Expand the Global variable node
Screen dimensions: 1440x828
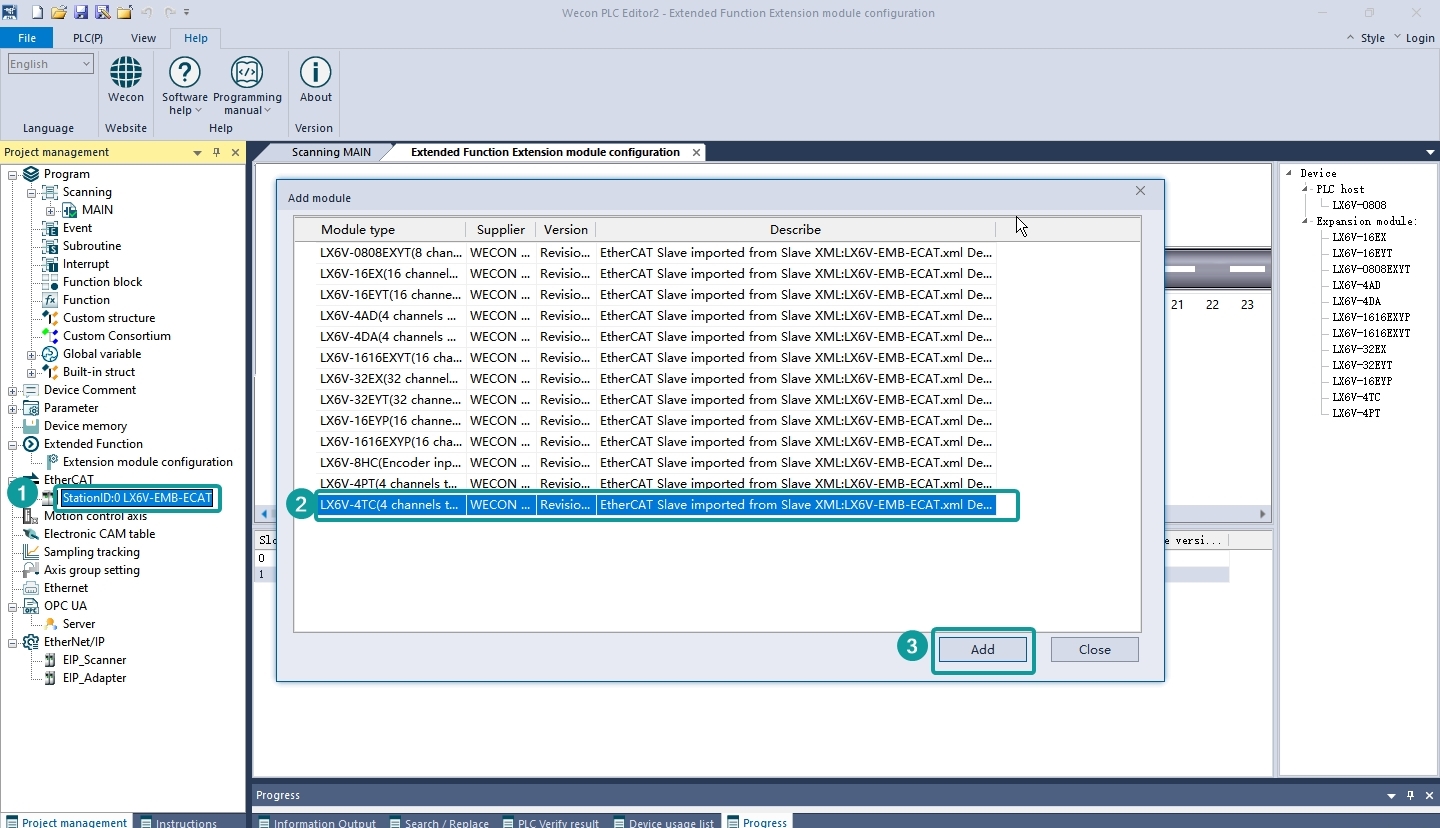click(x=31, y=354)
